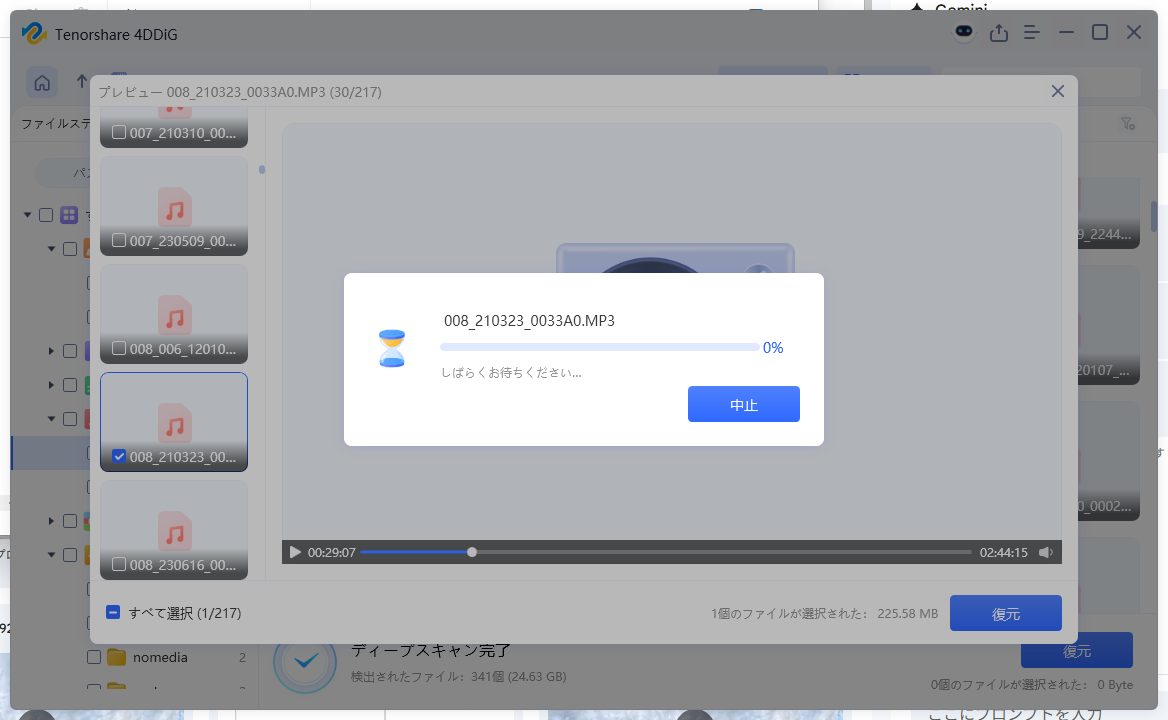Screen dimensions: 1168x720
Task: Check the 007_230509 file checkbox
Action: (119, 240)
